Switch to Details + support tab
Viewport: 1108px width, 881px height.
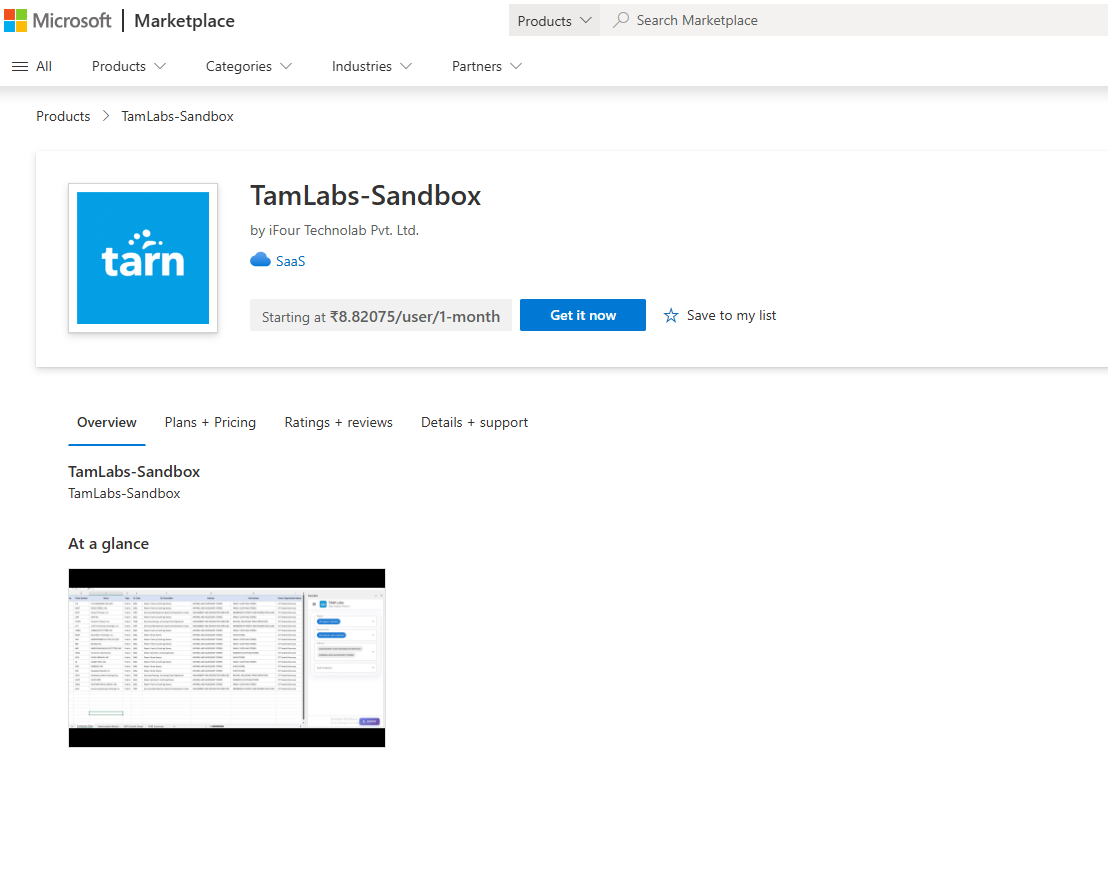pyautogui.click(x=474, y=422)
